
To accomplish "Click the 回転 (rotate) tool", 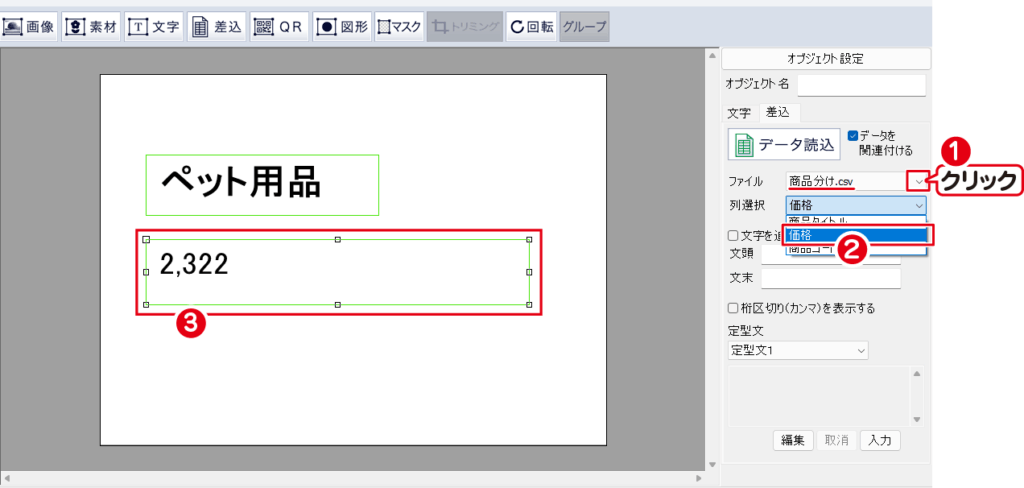I will coord(531,27).
